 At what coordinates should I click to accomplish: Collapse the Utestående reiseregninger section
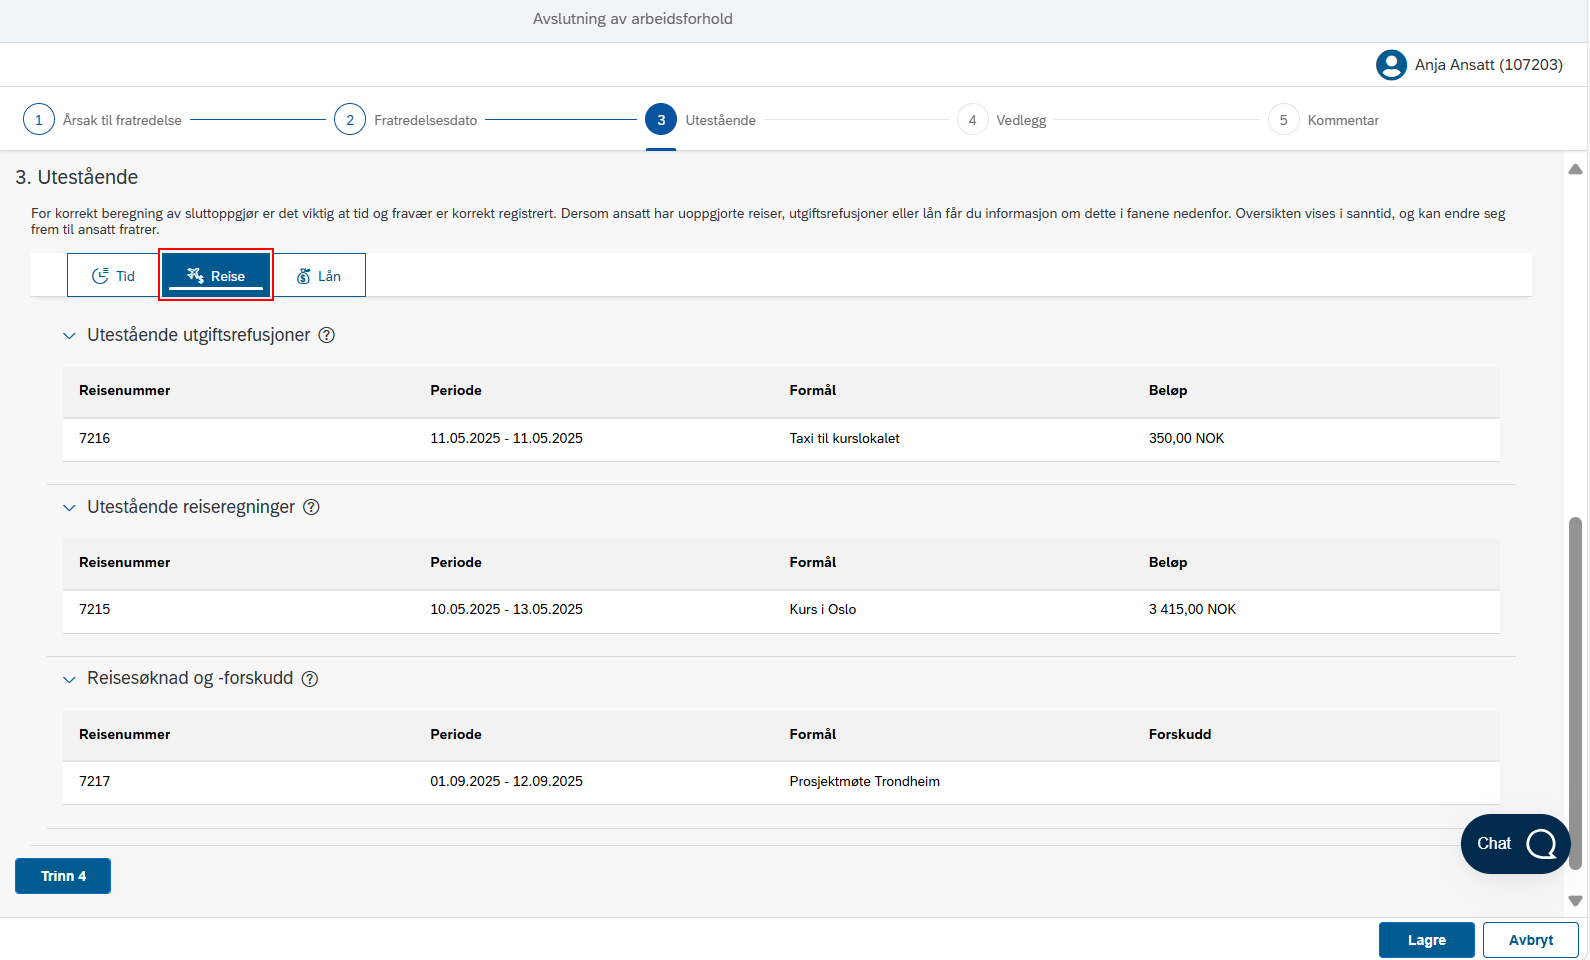tap(69, 508)
